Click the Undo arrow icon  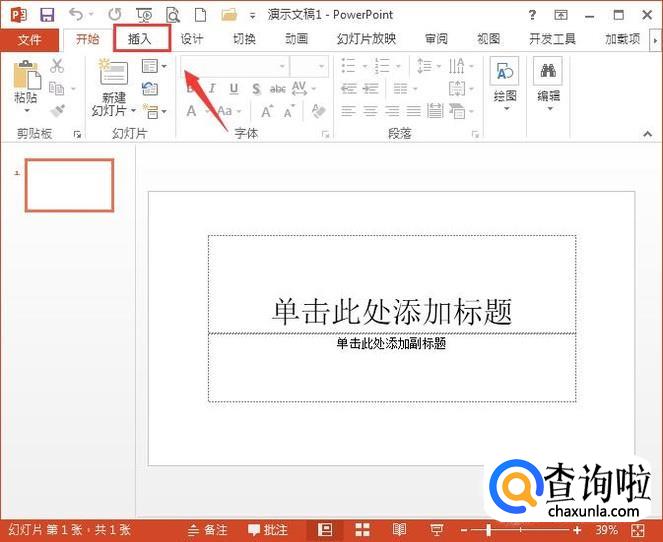click(x=76, y=15)
